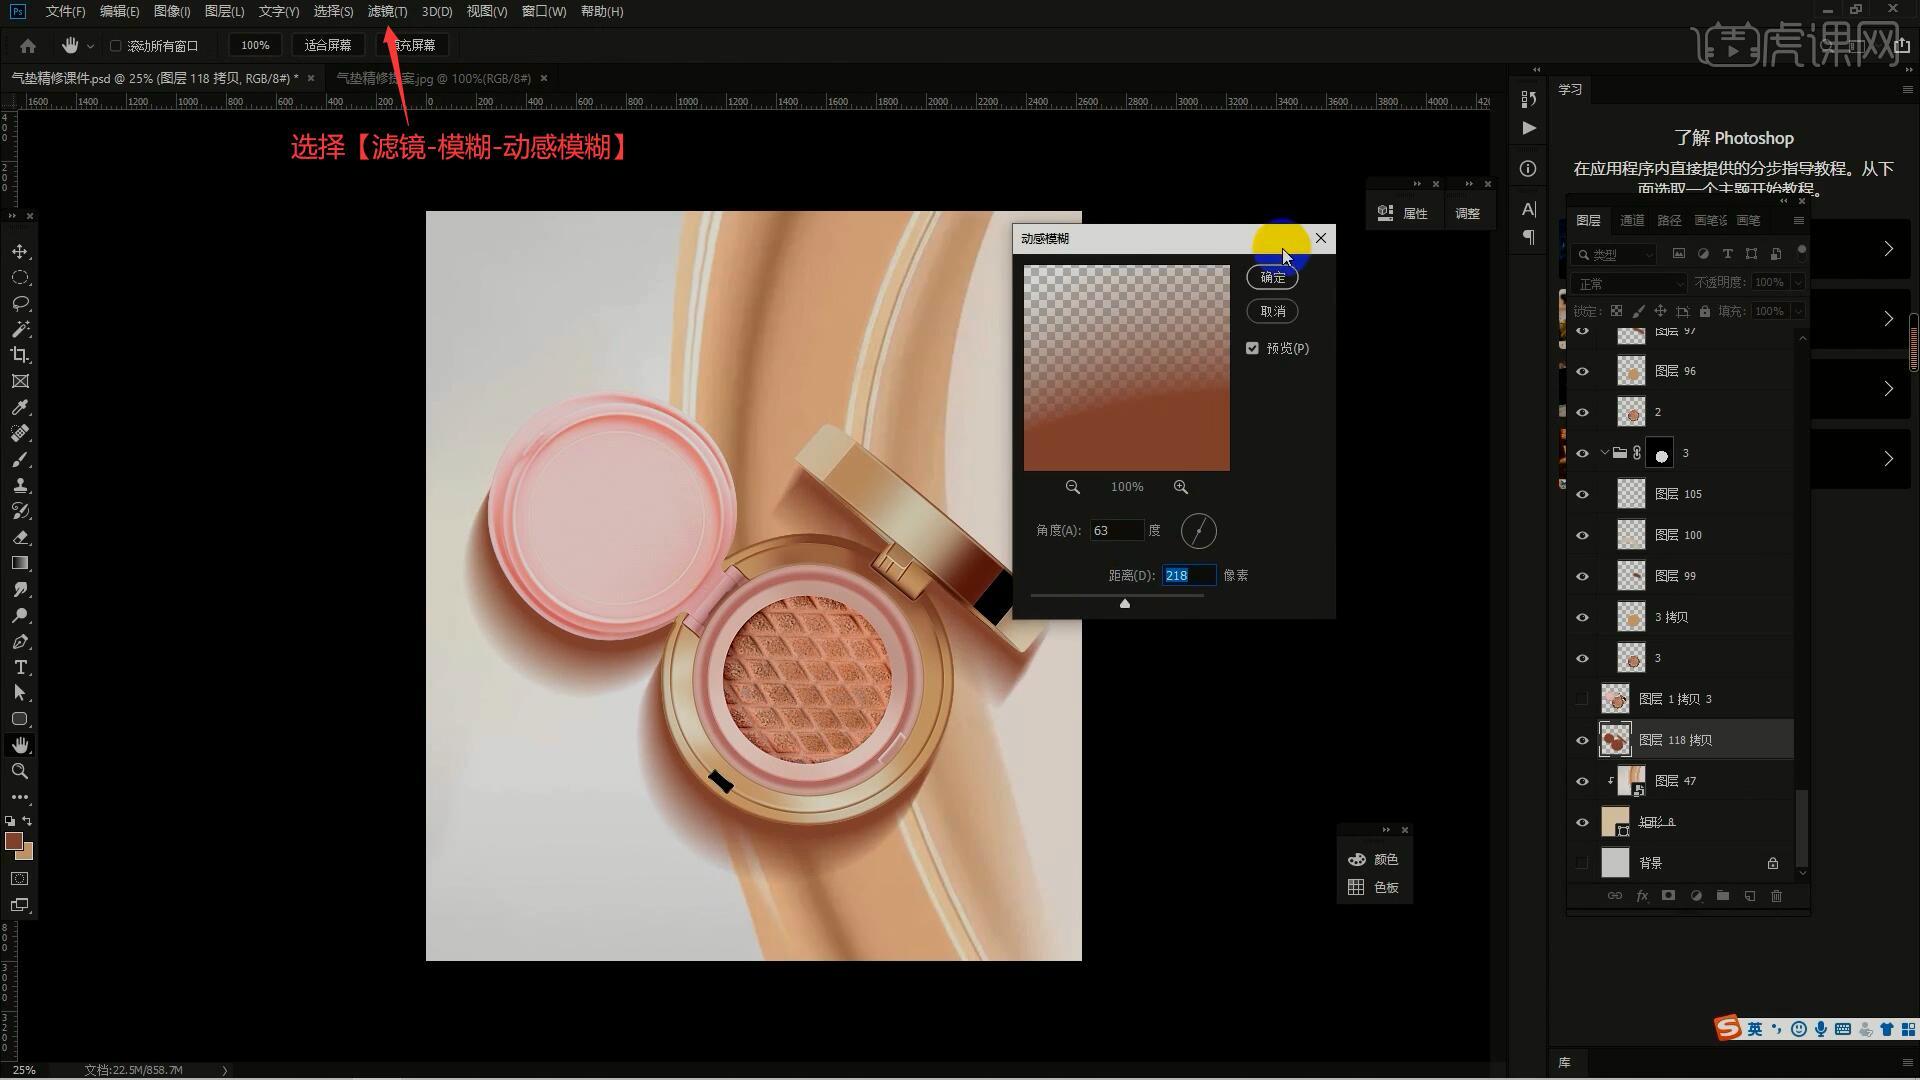1920x1080 pixels.
Task: Hide layer 图层 105 visibility eye
Action: pos(1582,494)
